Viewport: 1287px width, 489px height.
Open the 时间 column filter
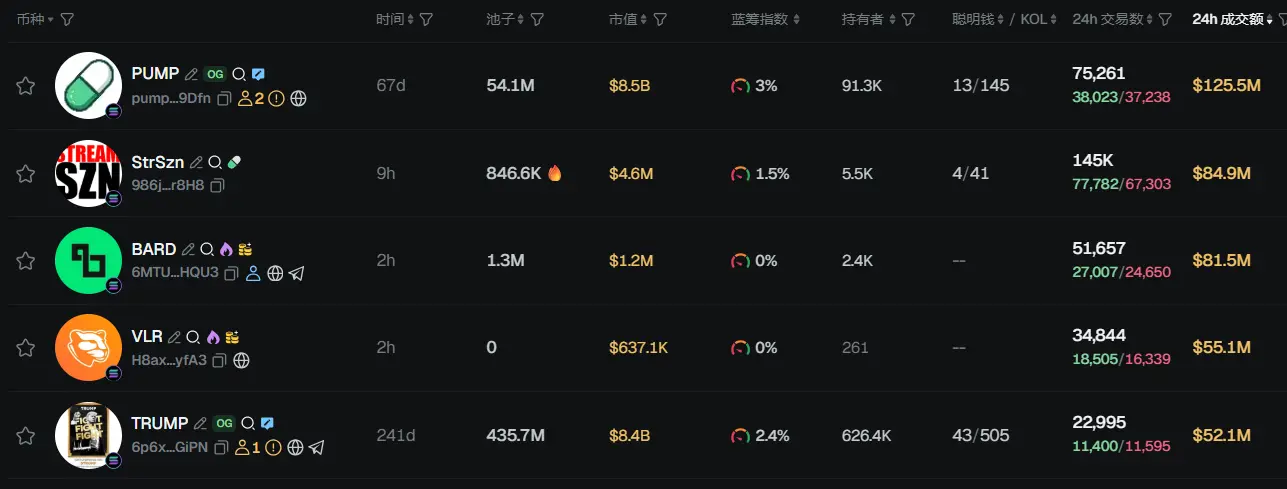tap(426, 19)
